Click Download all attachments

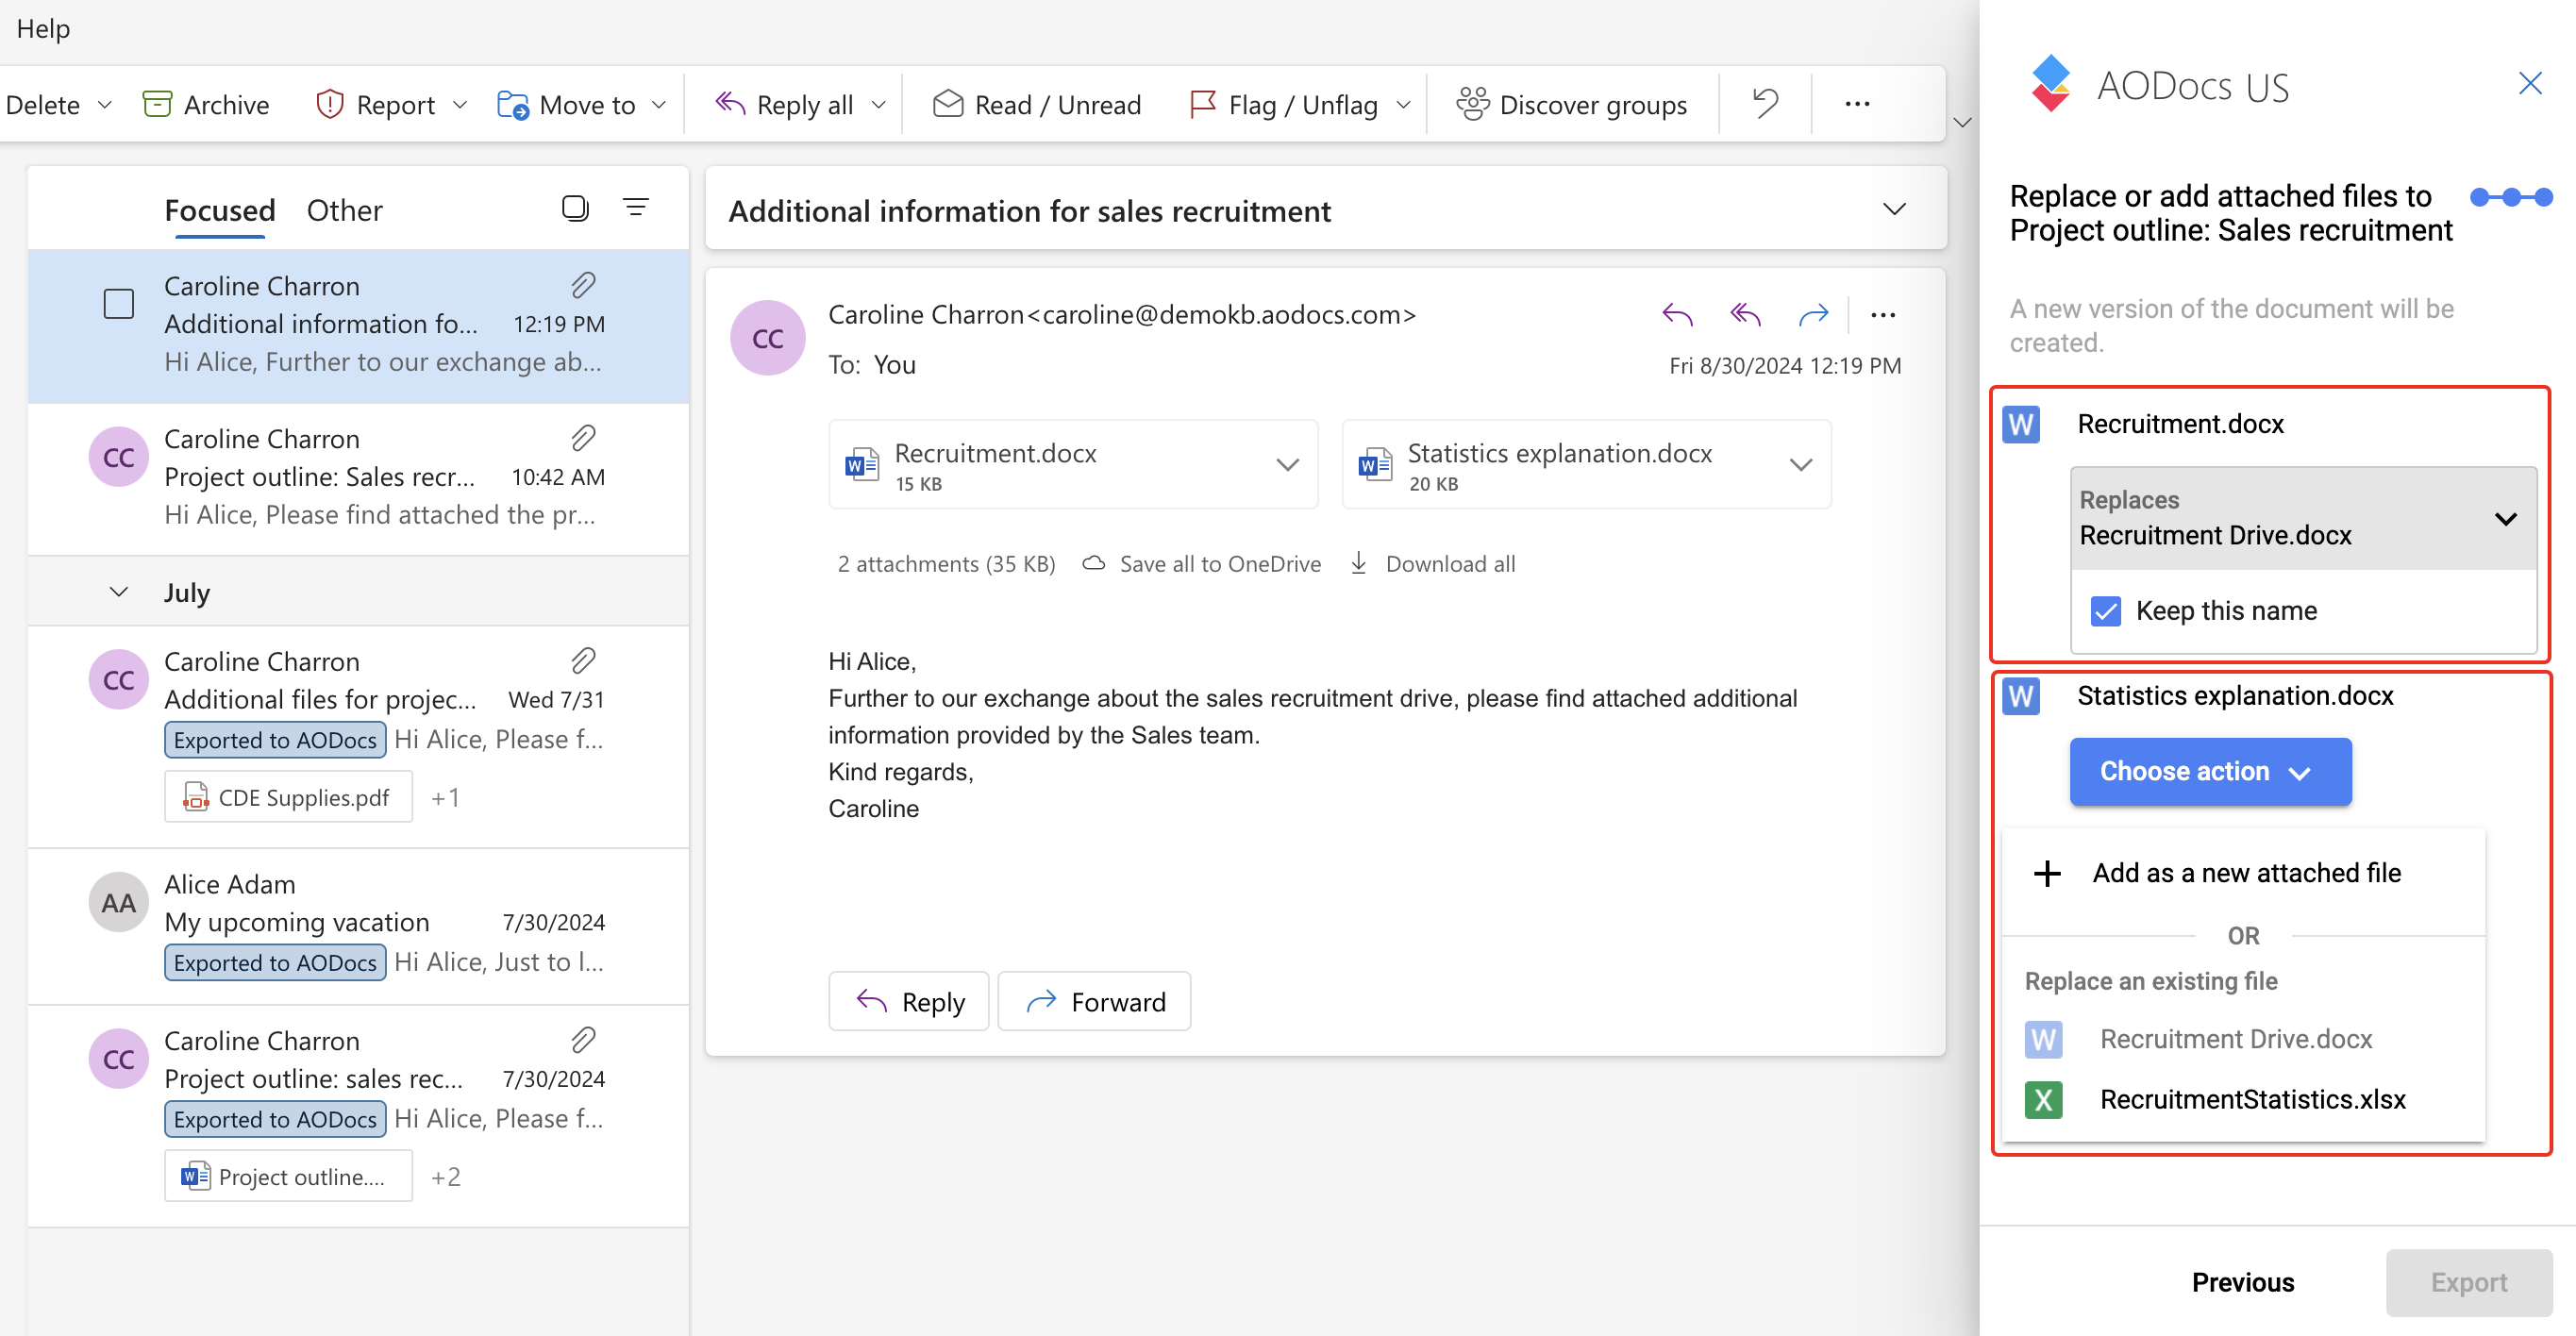[x=1433, y=563]
